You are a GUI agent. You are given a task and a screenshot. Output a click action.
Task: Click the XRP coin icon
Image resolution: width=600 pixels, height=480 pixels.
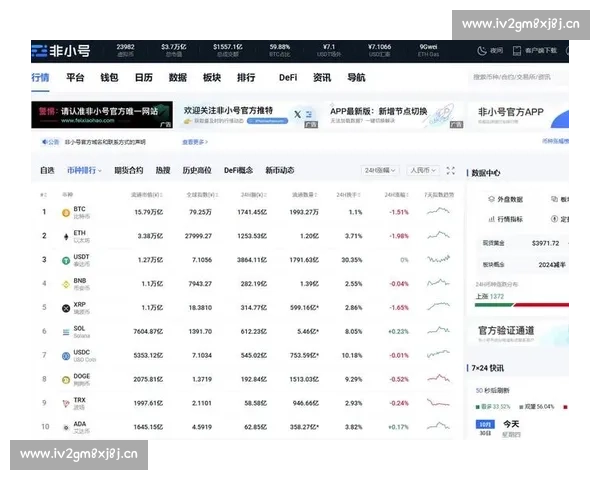pos(66,308)
